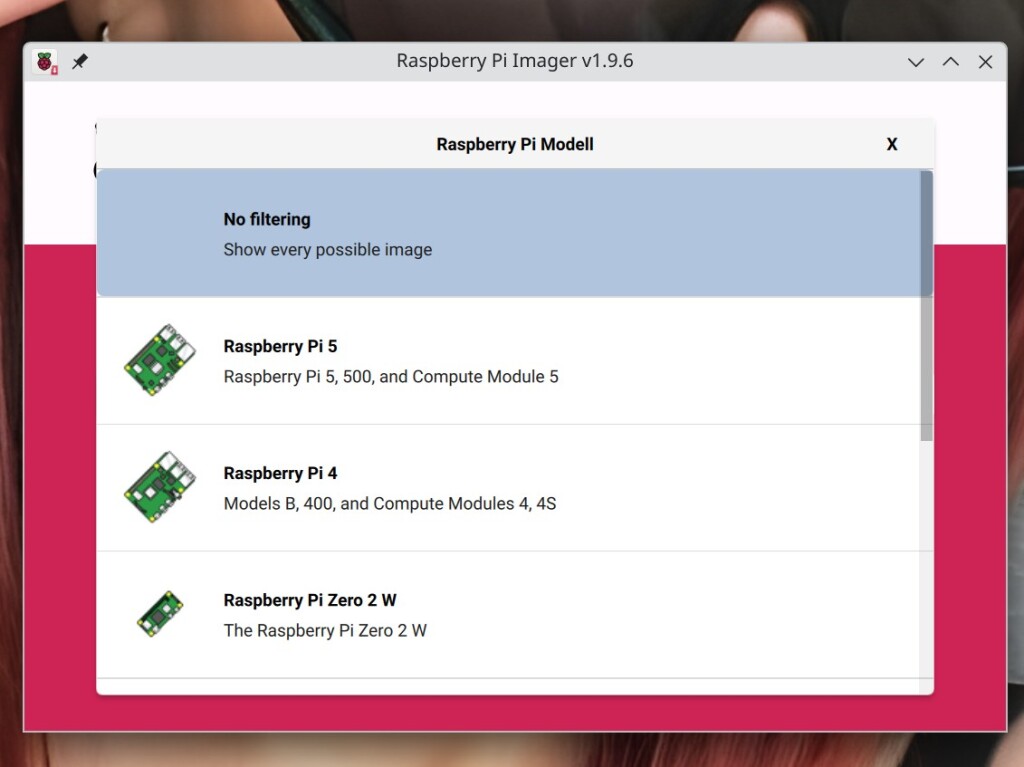Click the Raspberry Pi Imager app icon in the title bar
The height and width of the screenshot is (767, 1024).
(x=45, y=62)
